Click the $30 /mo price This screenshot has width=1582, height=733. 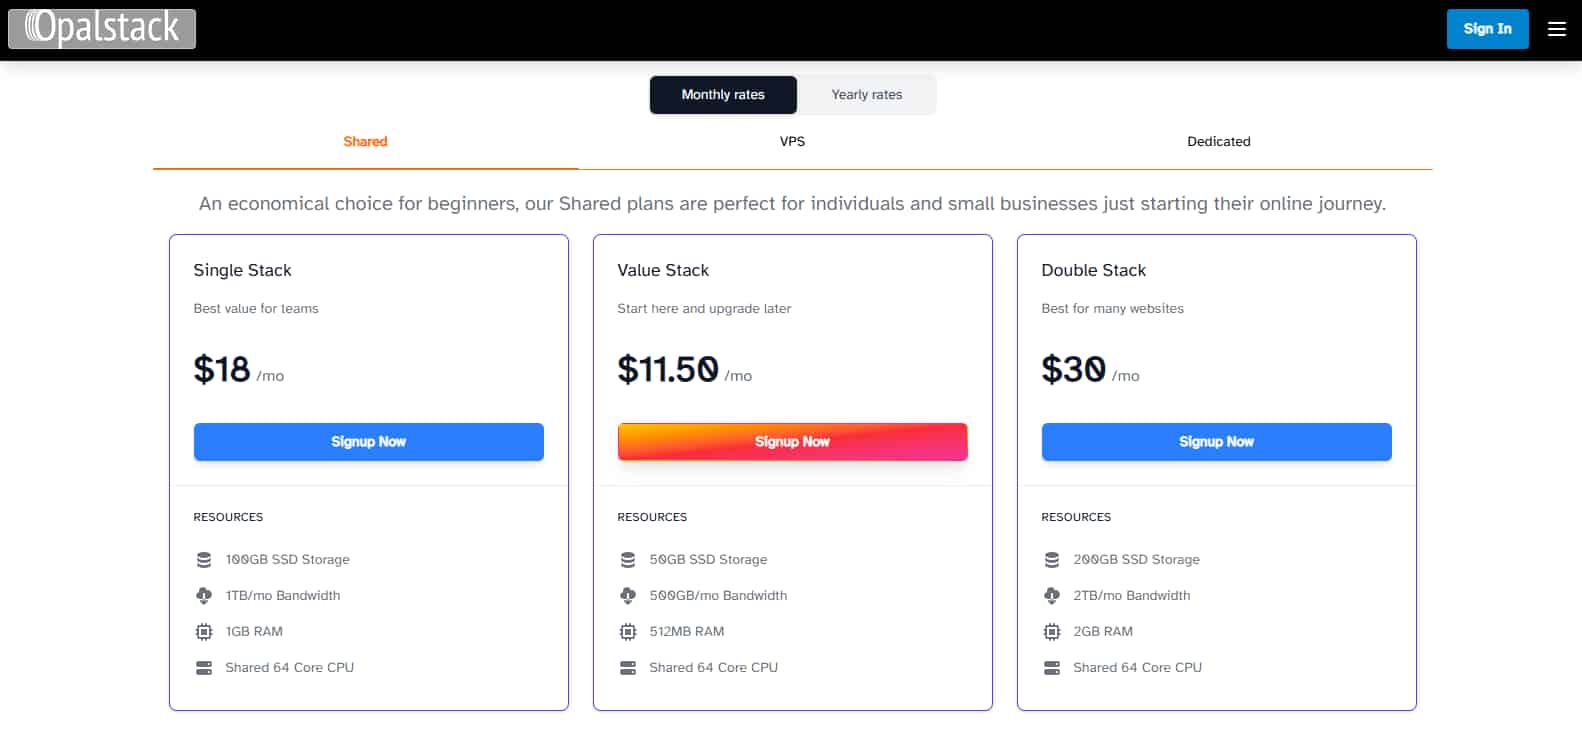1090,370
